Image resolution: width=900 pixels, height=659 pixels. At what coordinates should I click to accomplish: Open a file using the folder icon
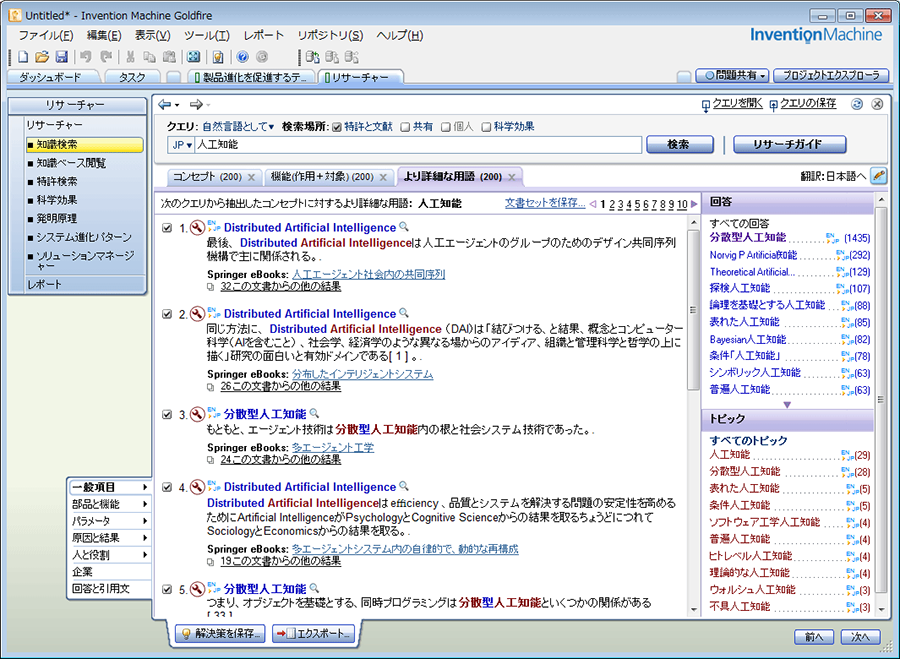(x=42, y=57)
